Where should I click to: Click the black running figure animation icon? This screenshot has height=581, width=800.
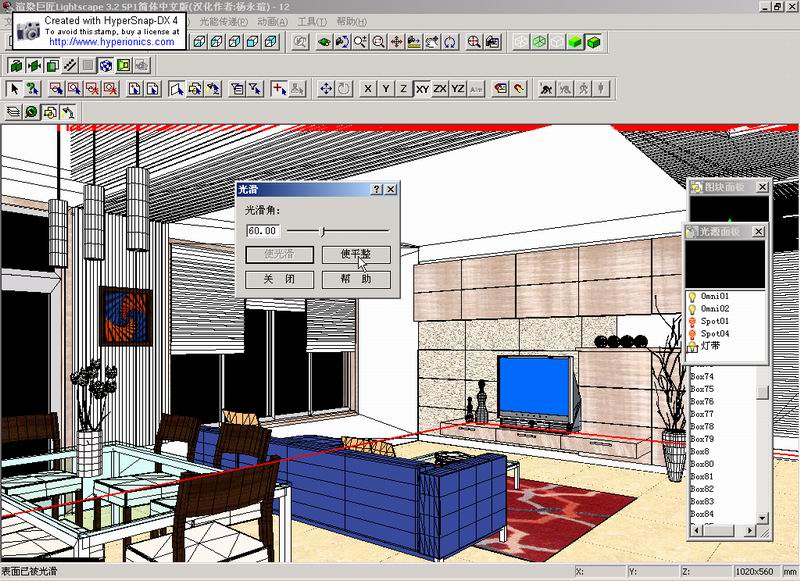click(x=546, y=89)
